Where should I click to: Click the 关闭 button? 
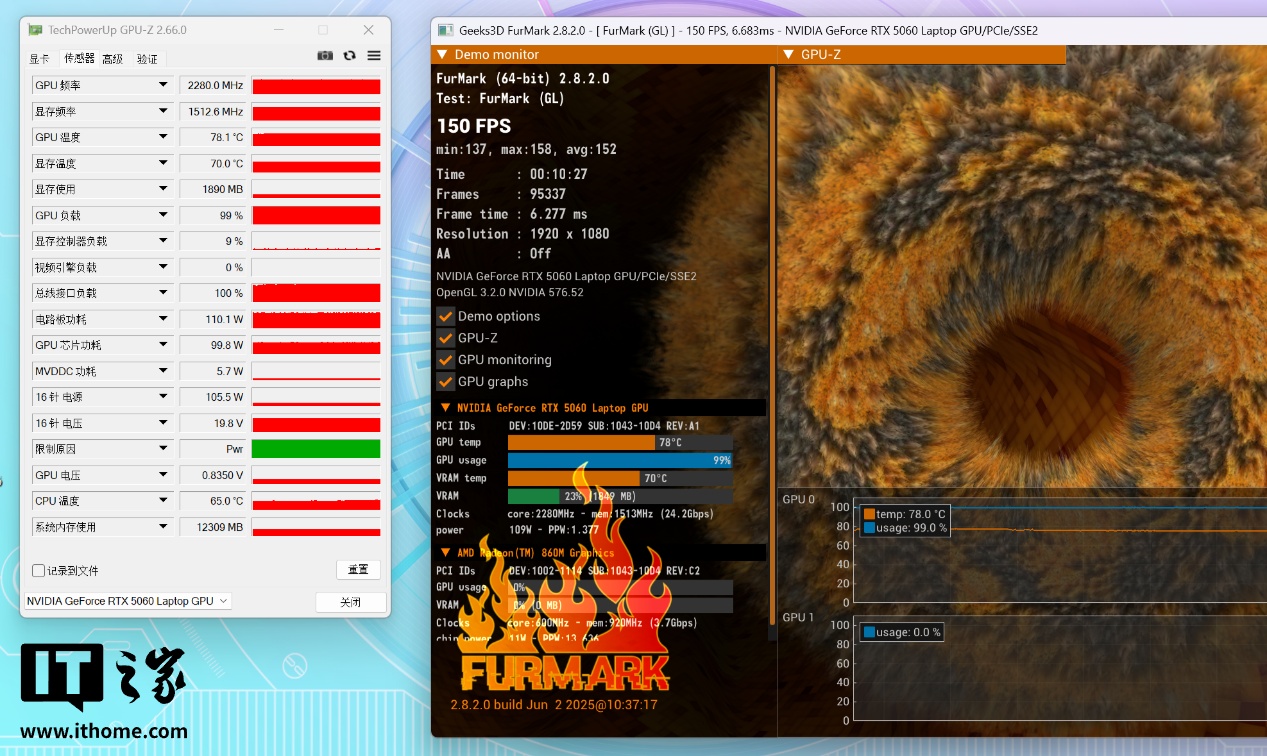coord(350,602)
